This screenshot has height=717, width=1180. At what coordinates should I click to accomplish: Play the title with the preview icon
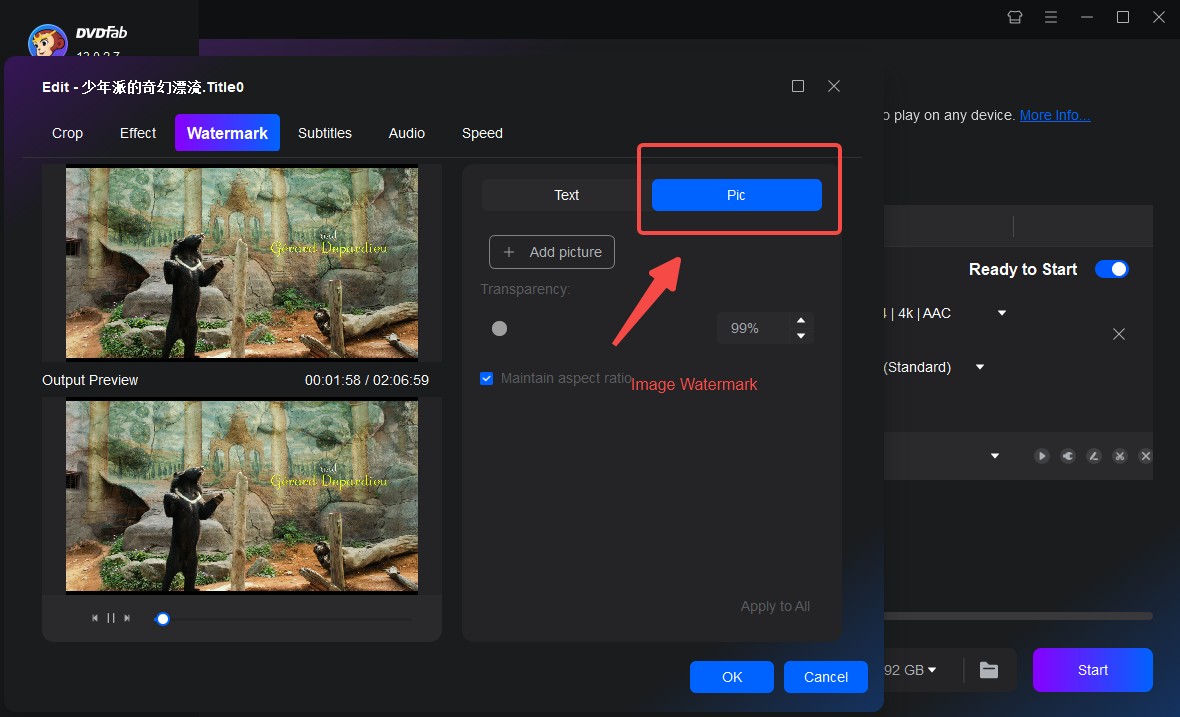pos(1042,456)
